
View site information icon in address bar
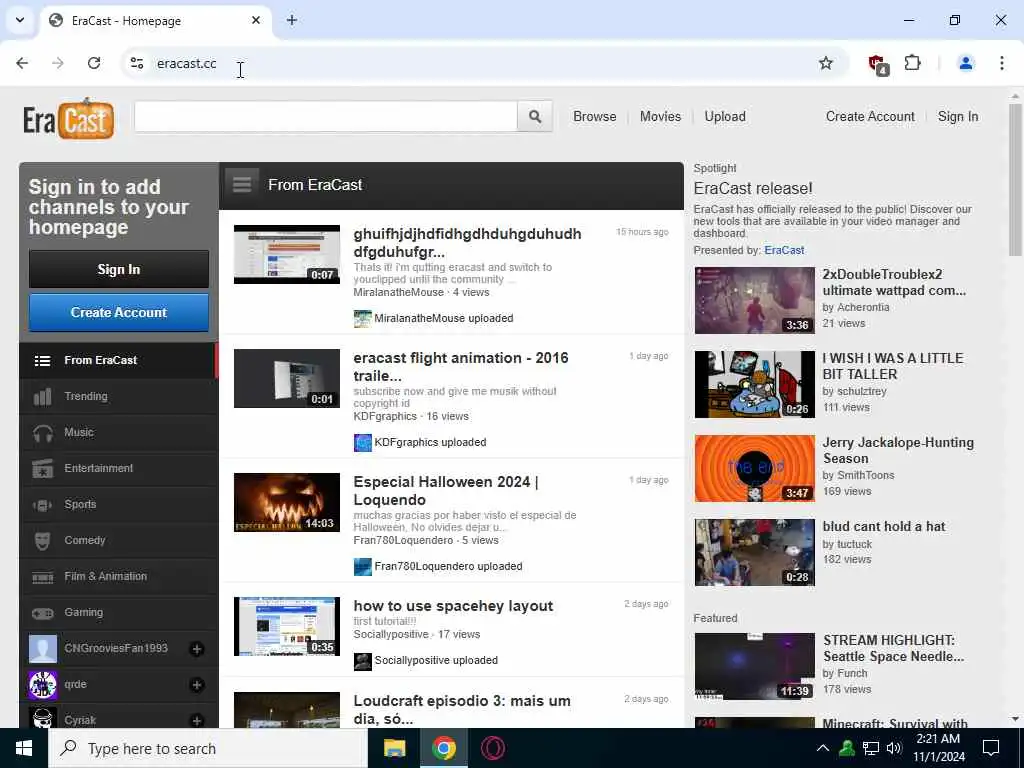tap(136, 63)
